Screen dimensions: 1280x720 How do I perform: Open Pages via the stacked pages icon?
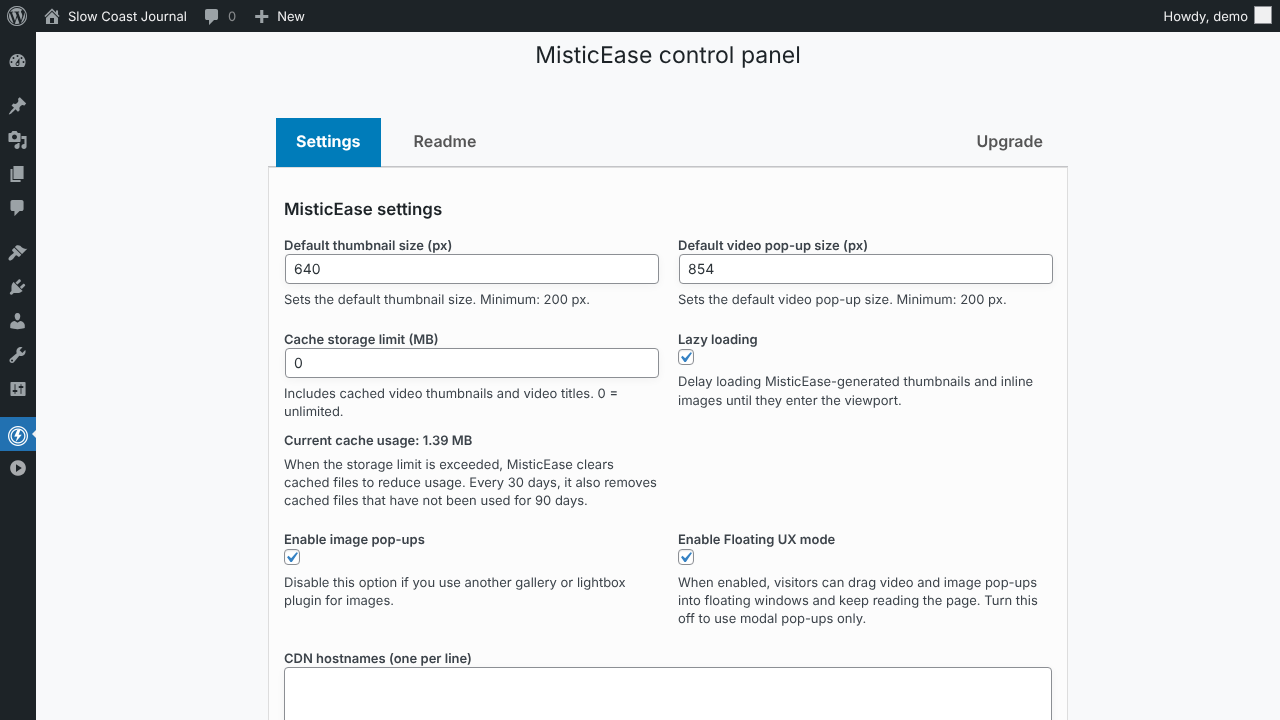(17, 174)
